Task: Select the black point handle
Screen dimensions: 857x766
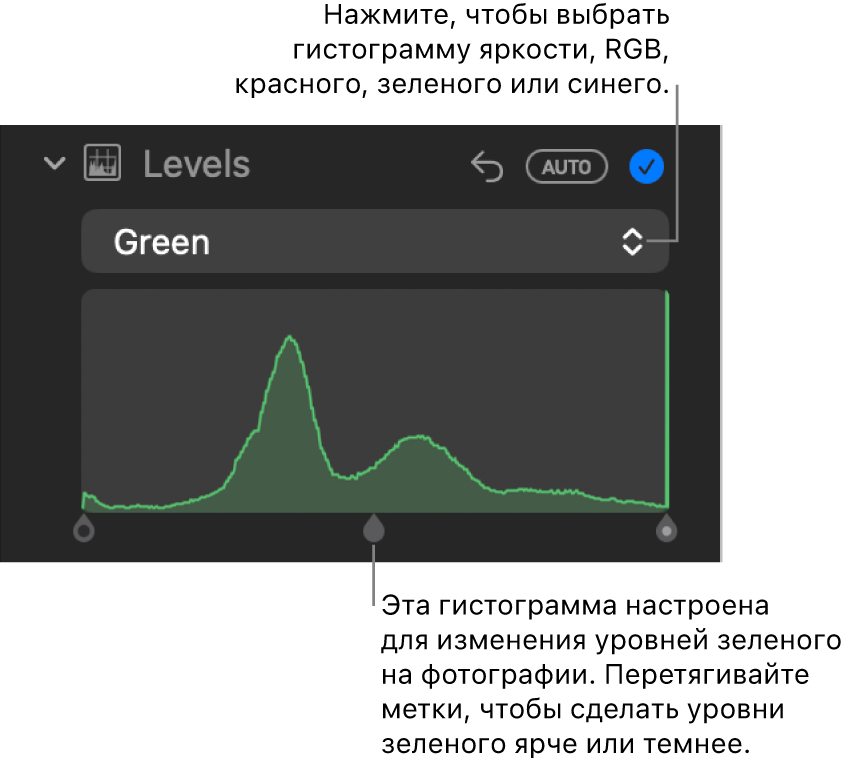Action: pyautogui.click(x=84, y=528)
